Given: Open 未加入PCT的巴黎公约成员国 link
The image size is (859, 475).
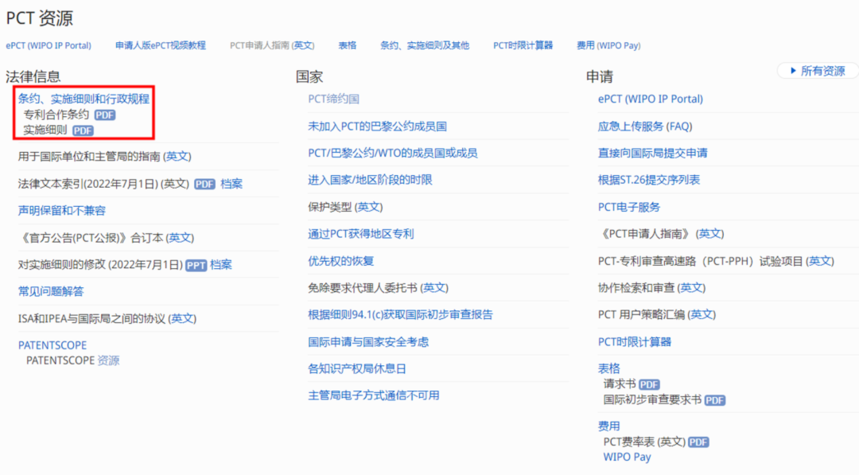Looking at the screenshot, I should coord(377,127).
